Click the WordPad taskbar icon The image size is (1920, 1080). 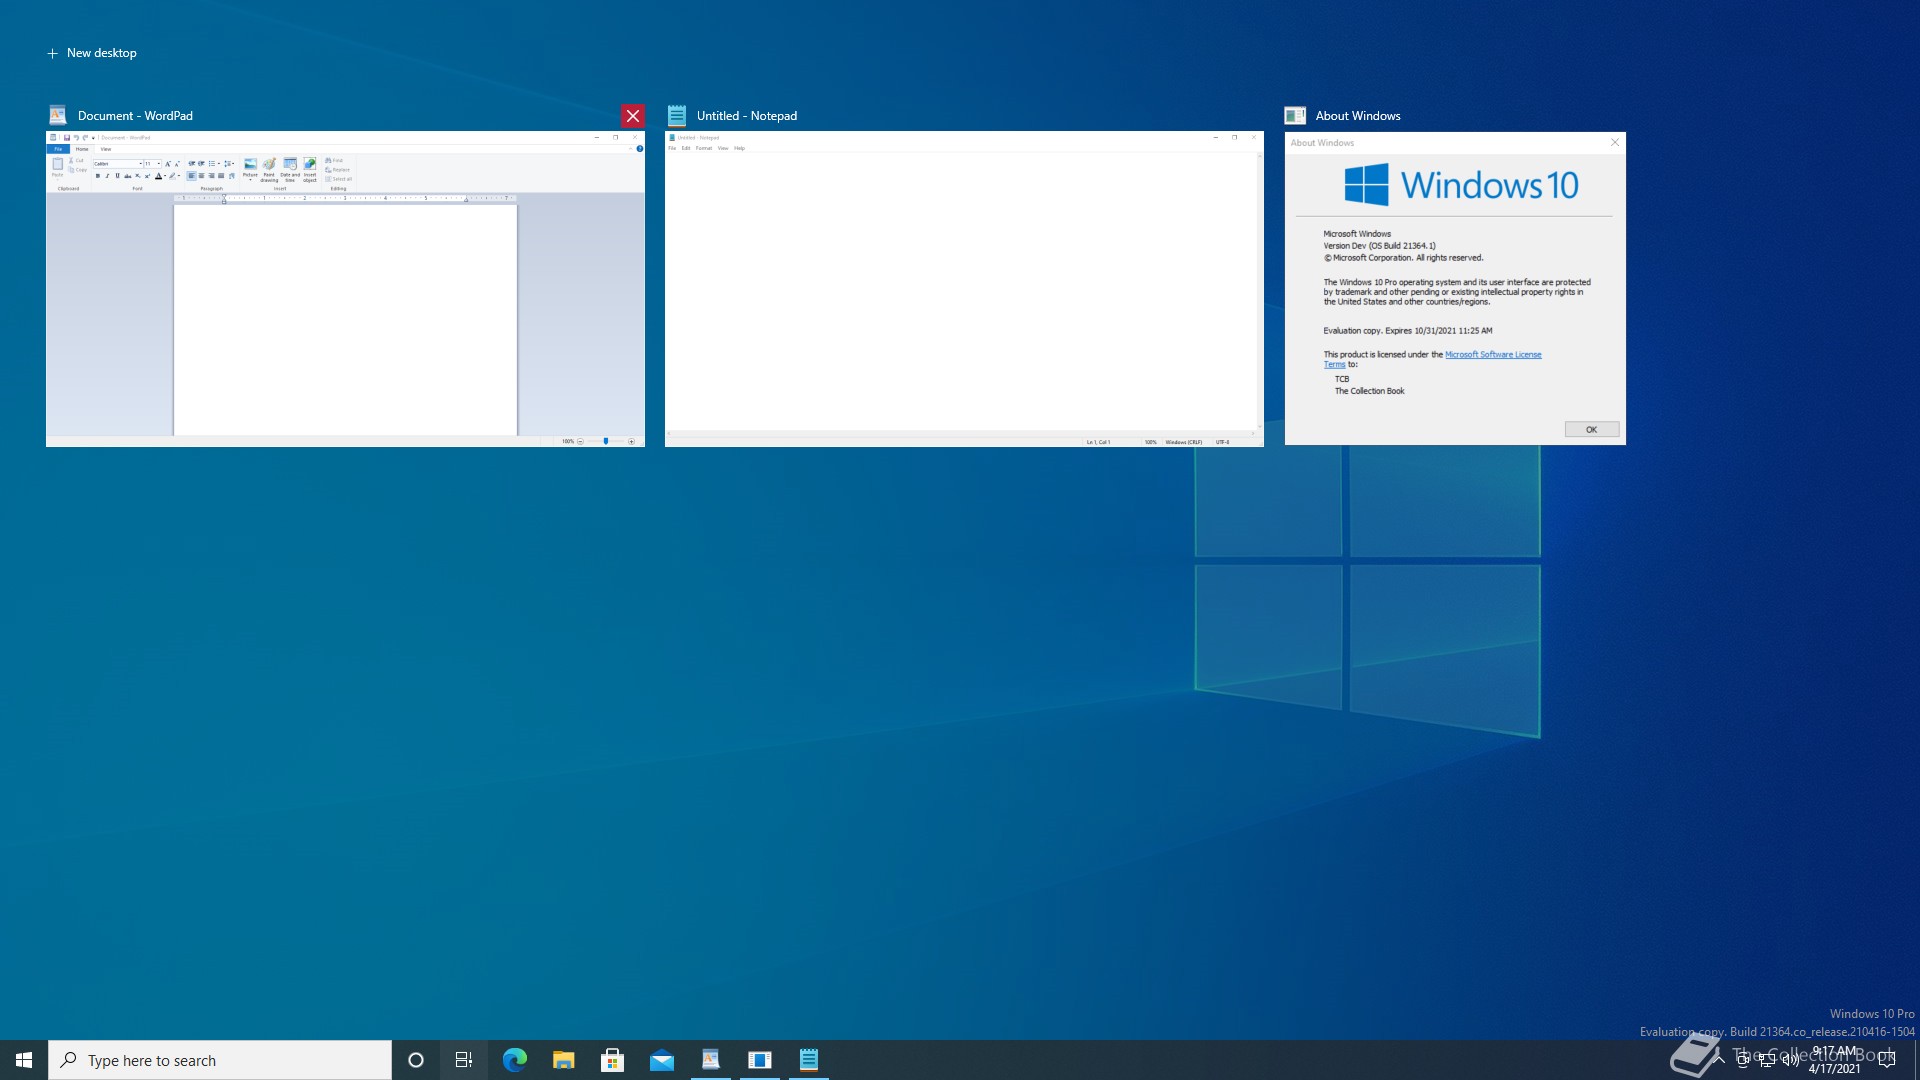point(710,1060)
